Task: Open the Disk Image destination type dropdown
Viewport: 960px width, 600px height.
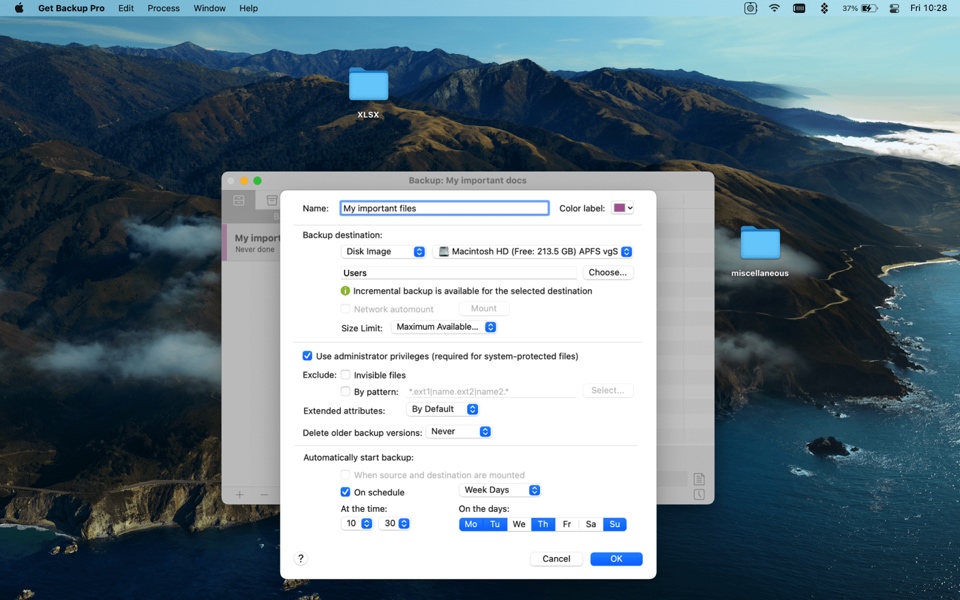Action: [x=384, y=252]
